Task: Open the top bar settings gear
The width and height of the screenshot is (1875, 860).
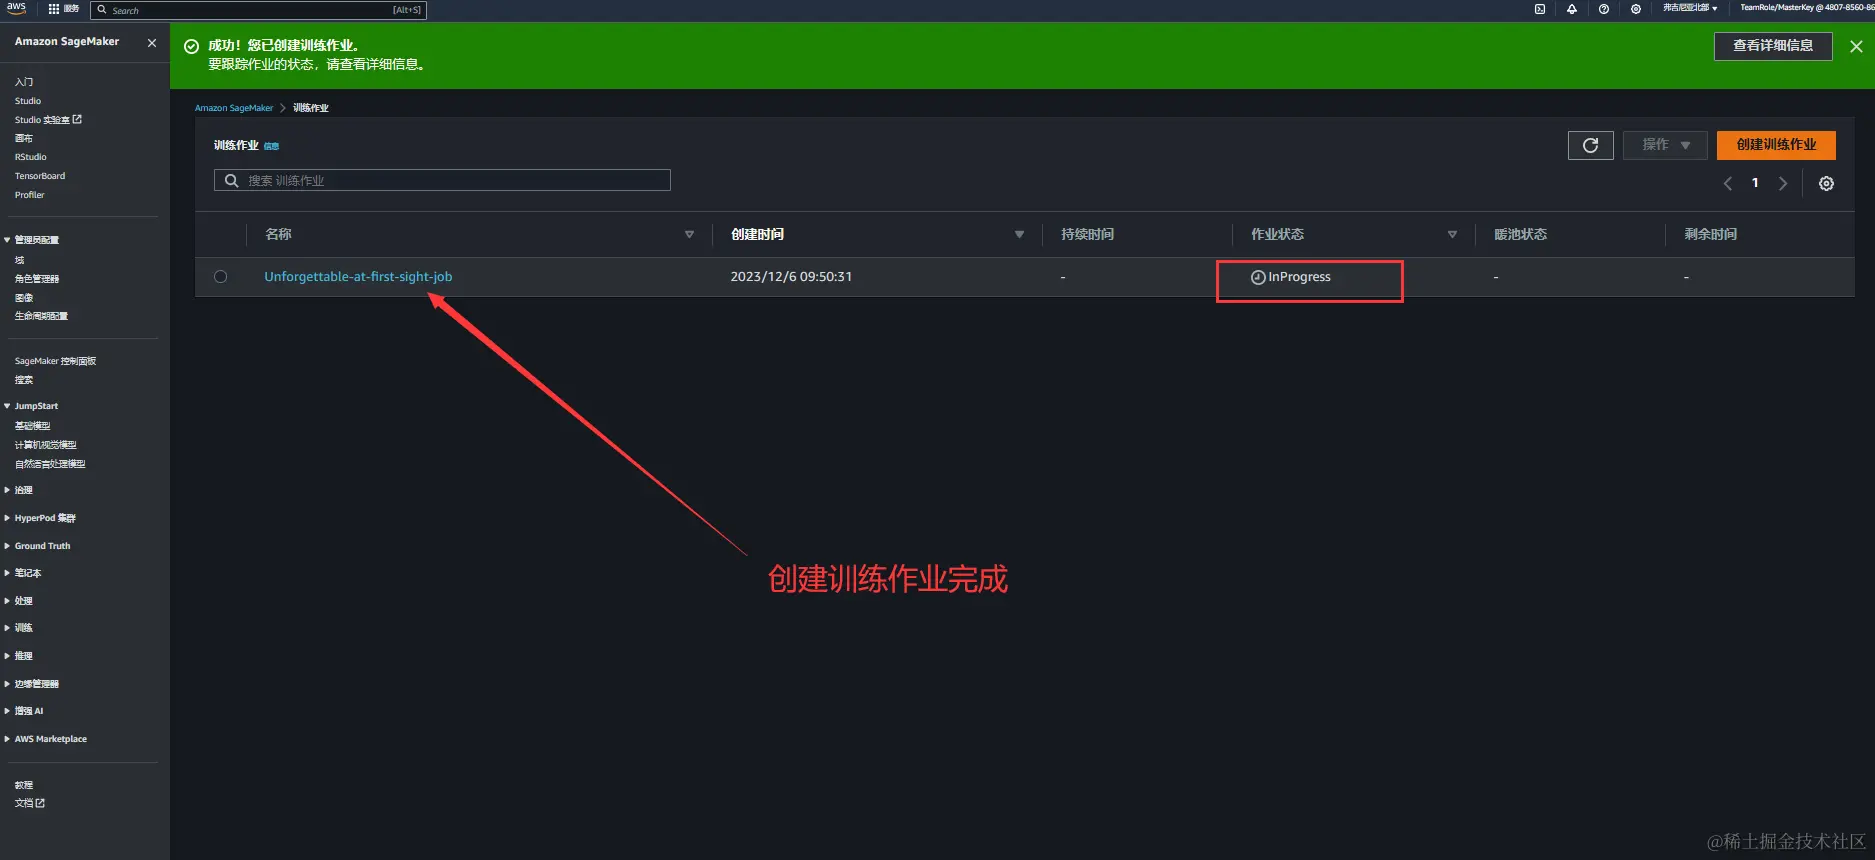Action: pyautogui.click(x=1636, y=9)
